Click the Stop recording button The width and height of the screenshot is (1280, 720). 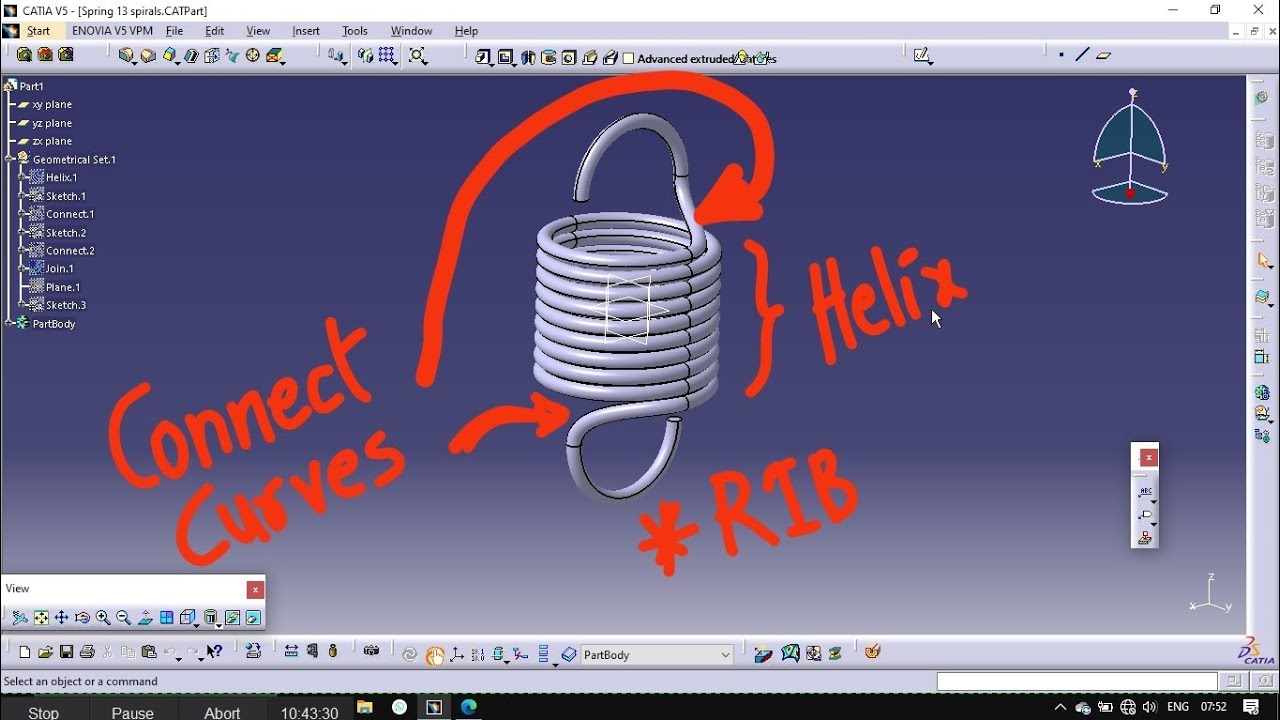43,712
